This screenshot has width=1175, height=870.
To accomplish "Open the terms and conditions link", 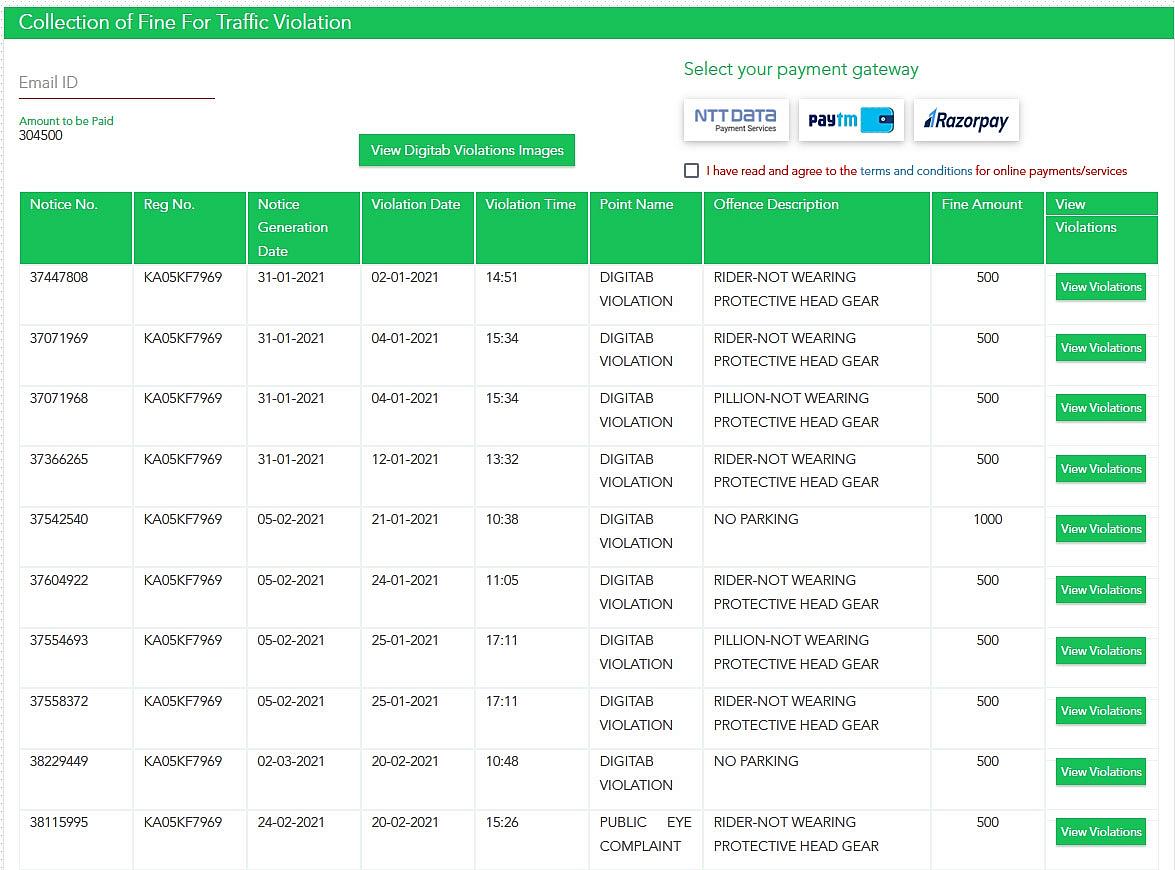I will [916, 171].
